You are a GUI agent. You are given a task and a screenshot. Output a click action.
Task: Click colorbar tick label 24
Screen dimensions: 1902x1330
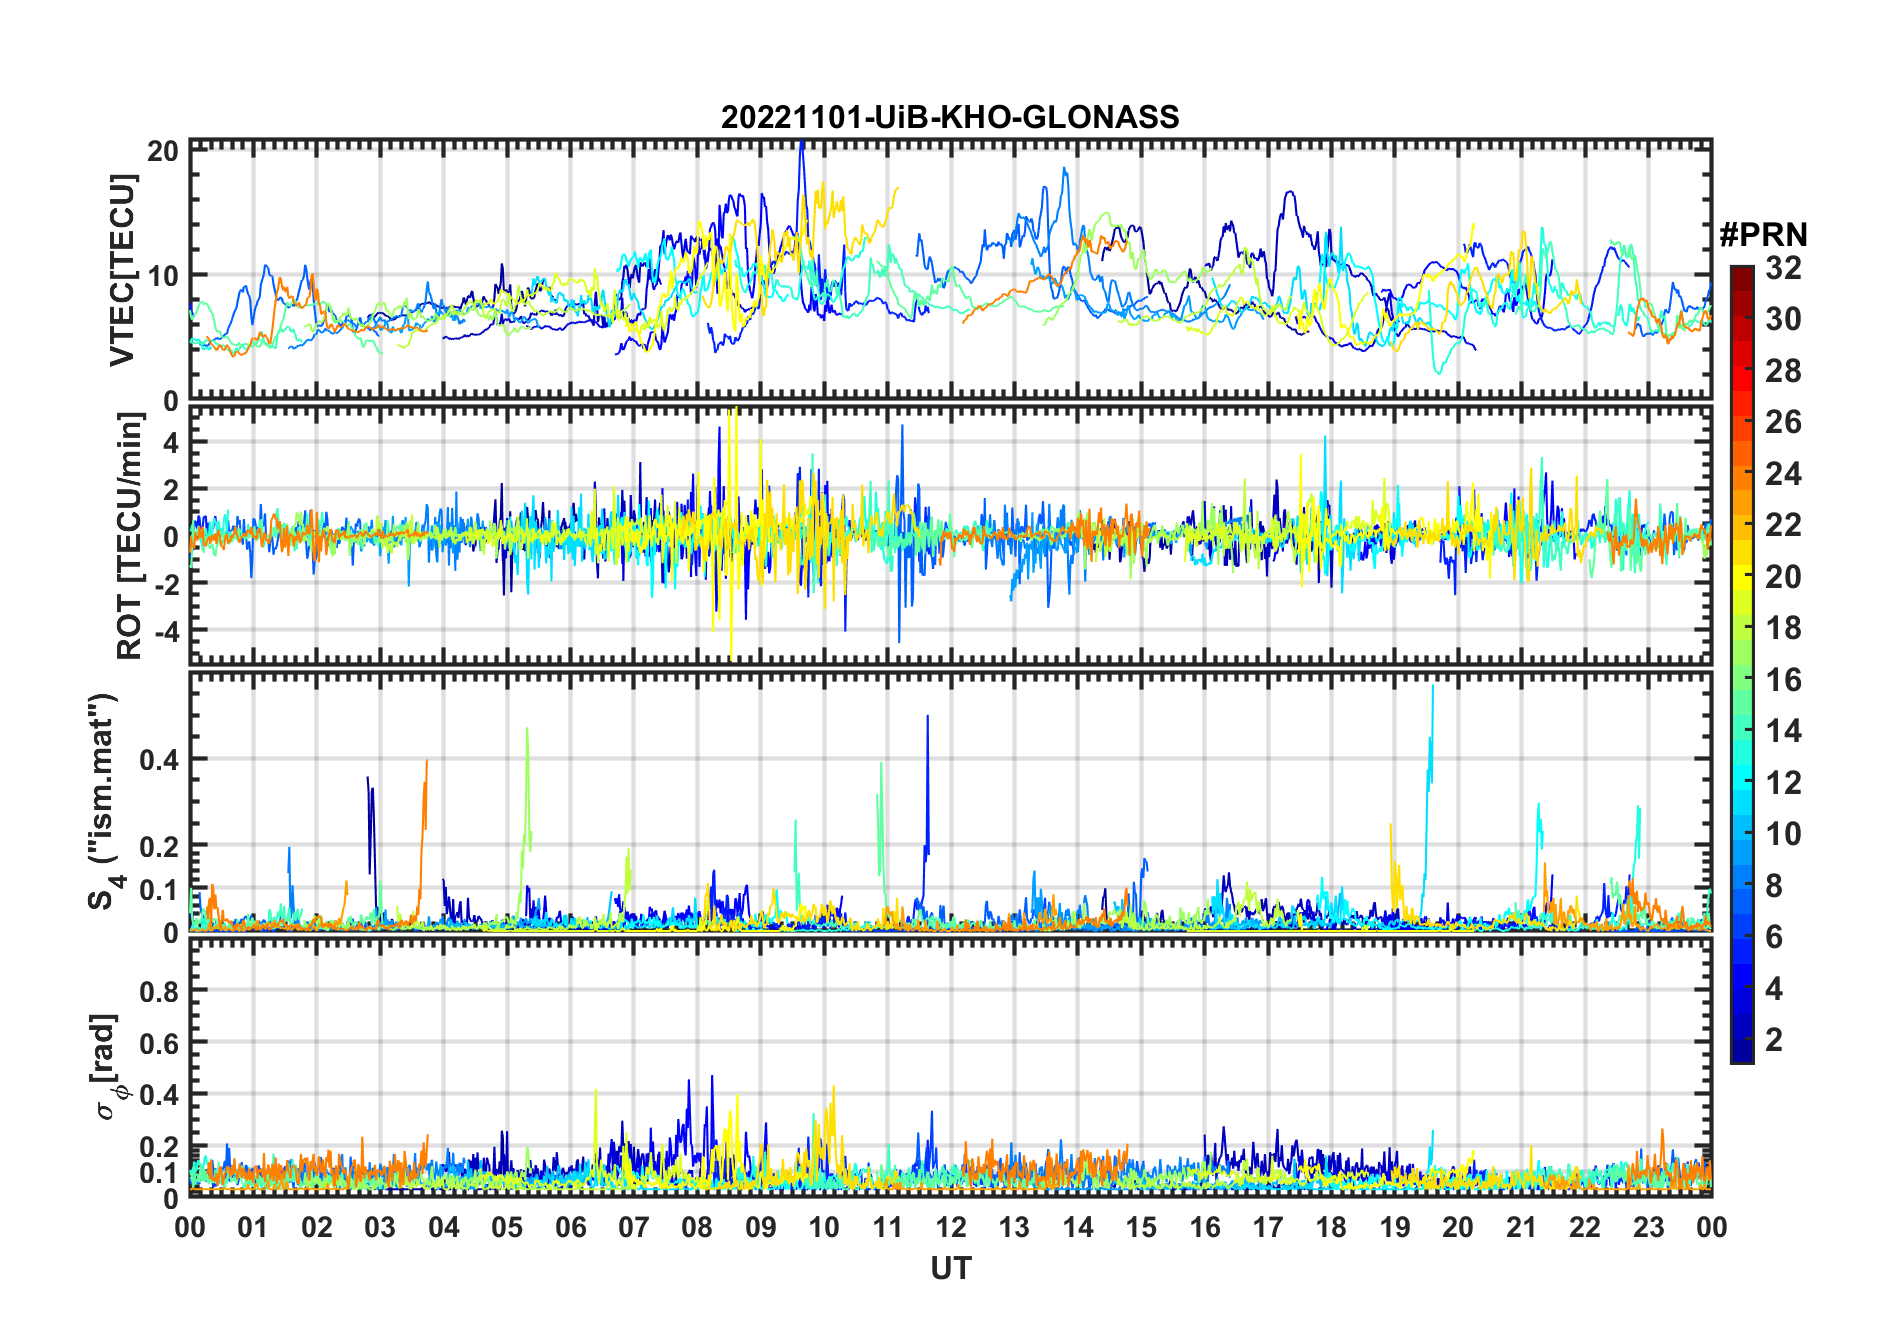pyautogui.click(x=1783, y=474)
